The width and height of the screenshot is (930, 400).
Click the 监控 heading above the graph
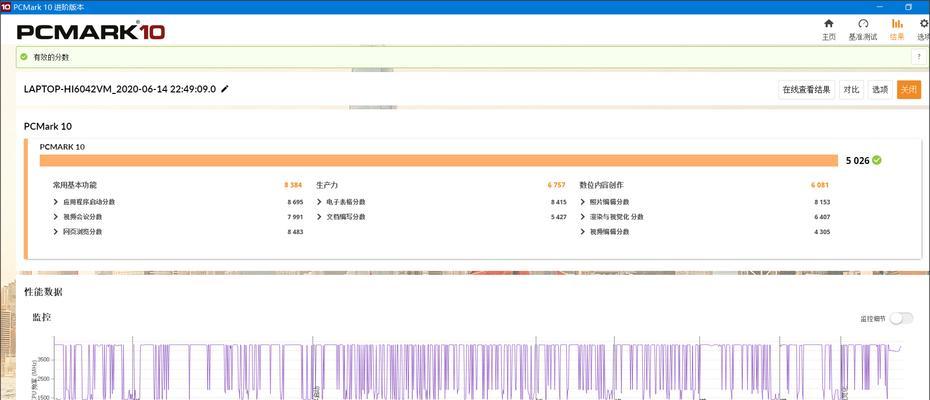(42, 317)
